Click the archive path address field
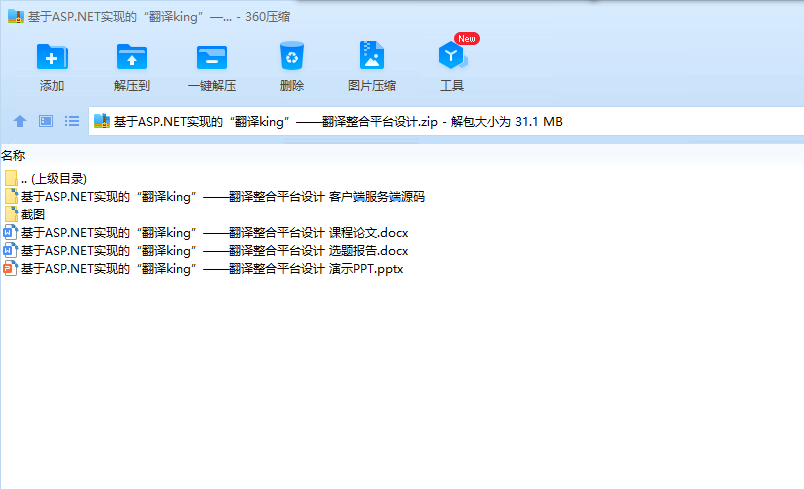The height and width of the screenshot is (489, 804). 446,121
